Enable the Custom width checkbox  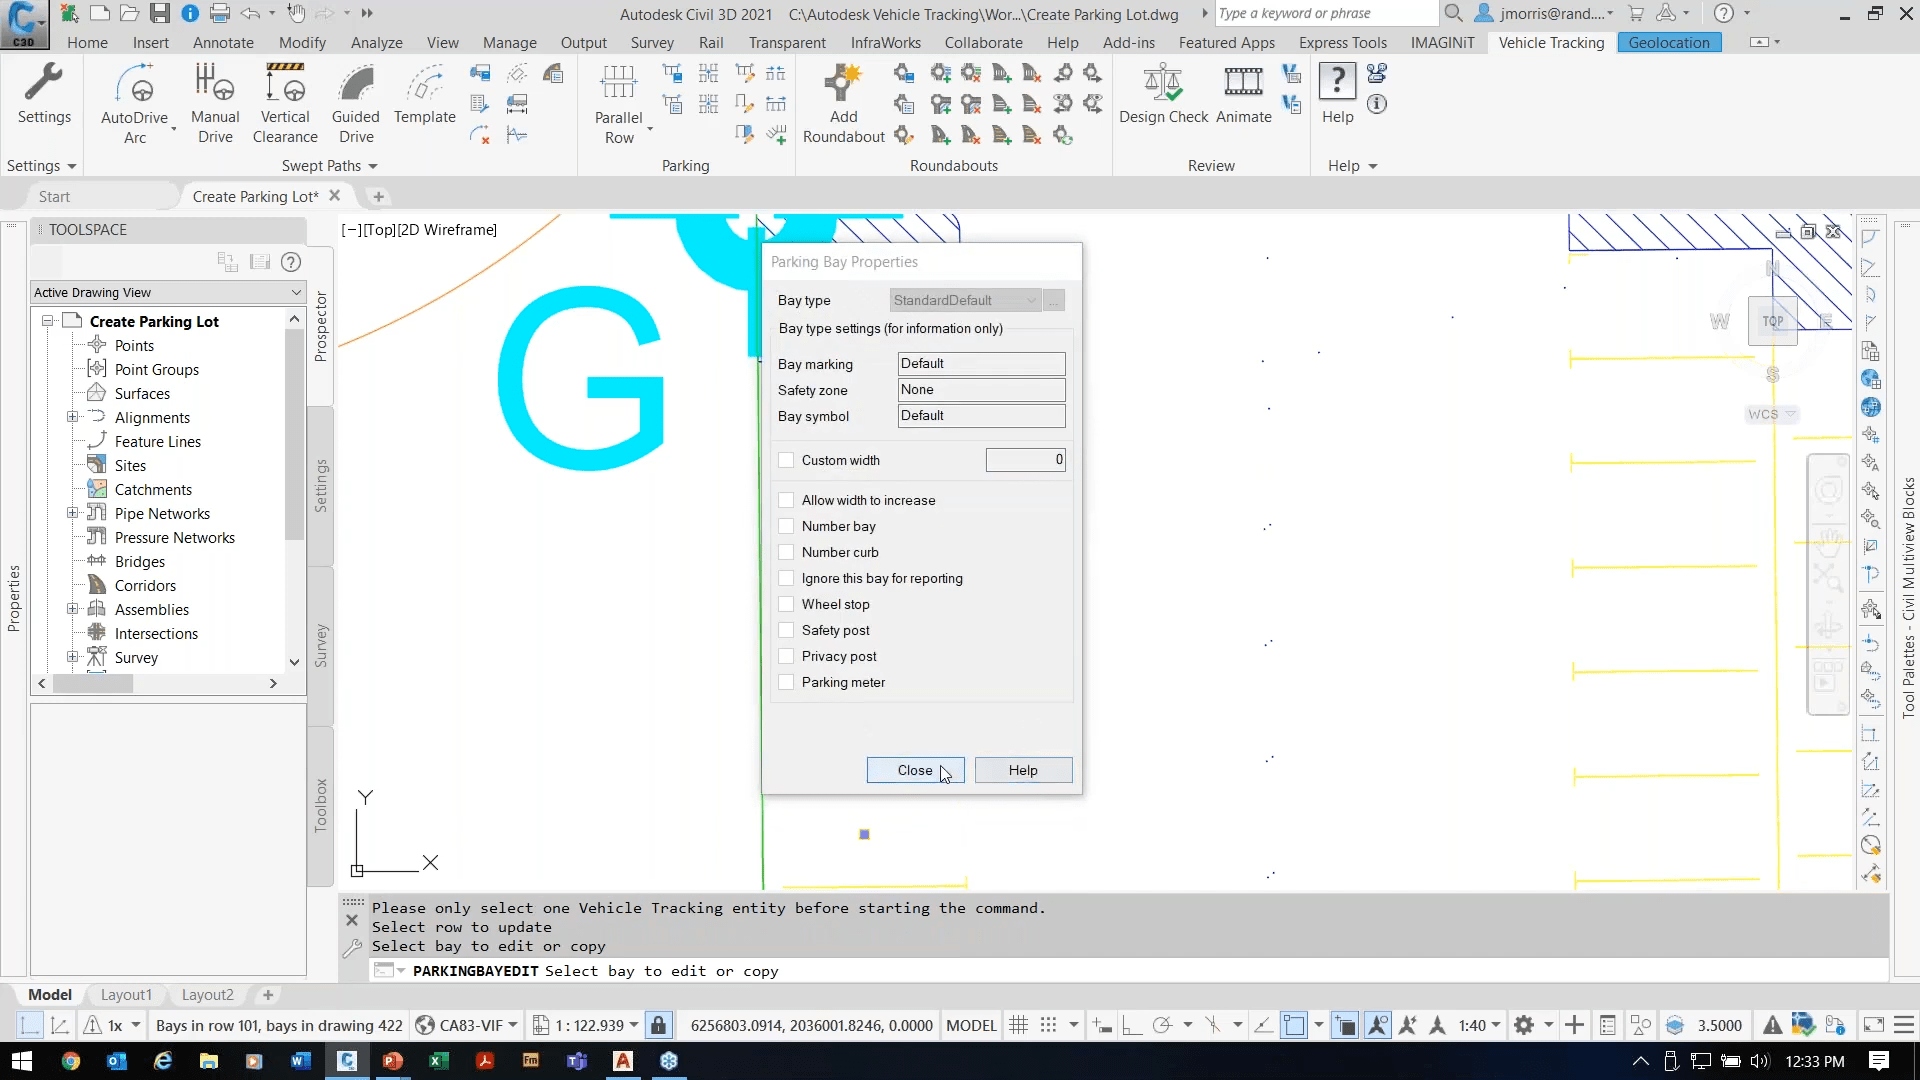coord(787,460)
